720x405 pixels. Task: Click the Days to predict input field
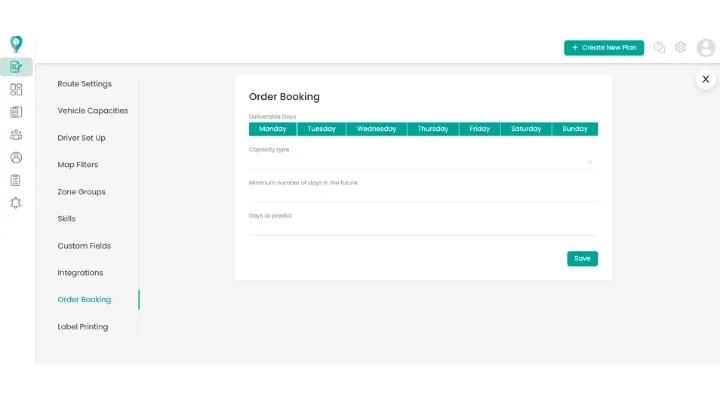(422, 228)
